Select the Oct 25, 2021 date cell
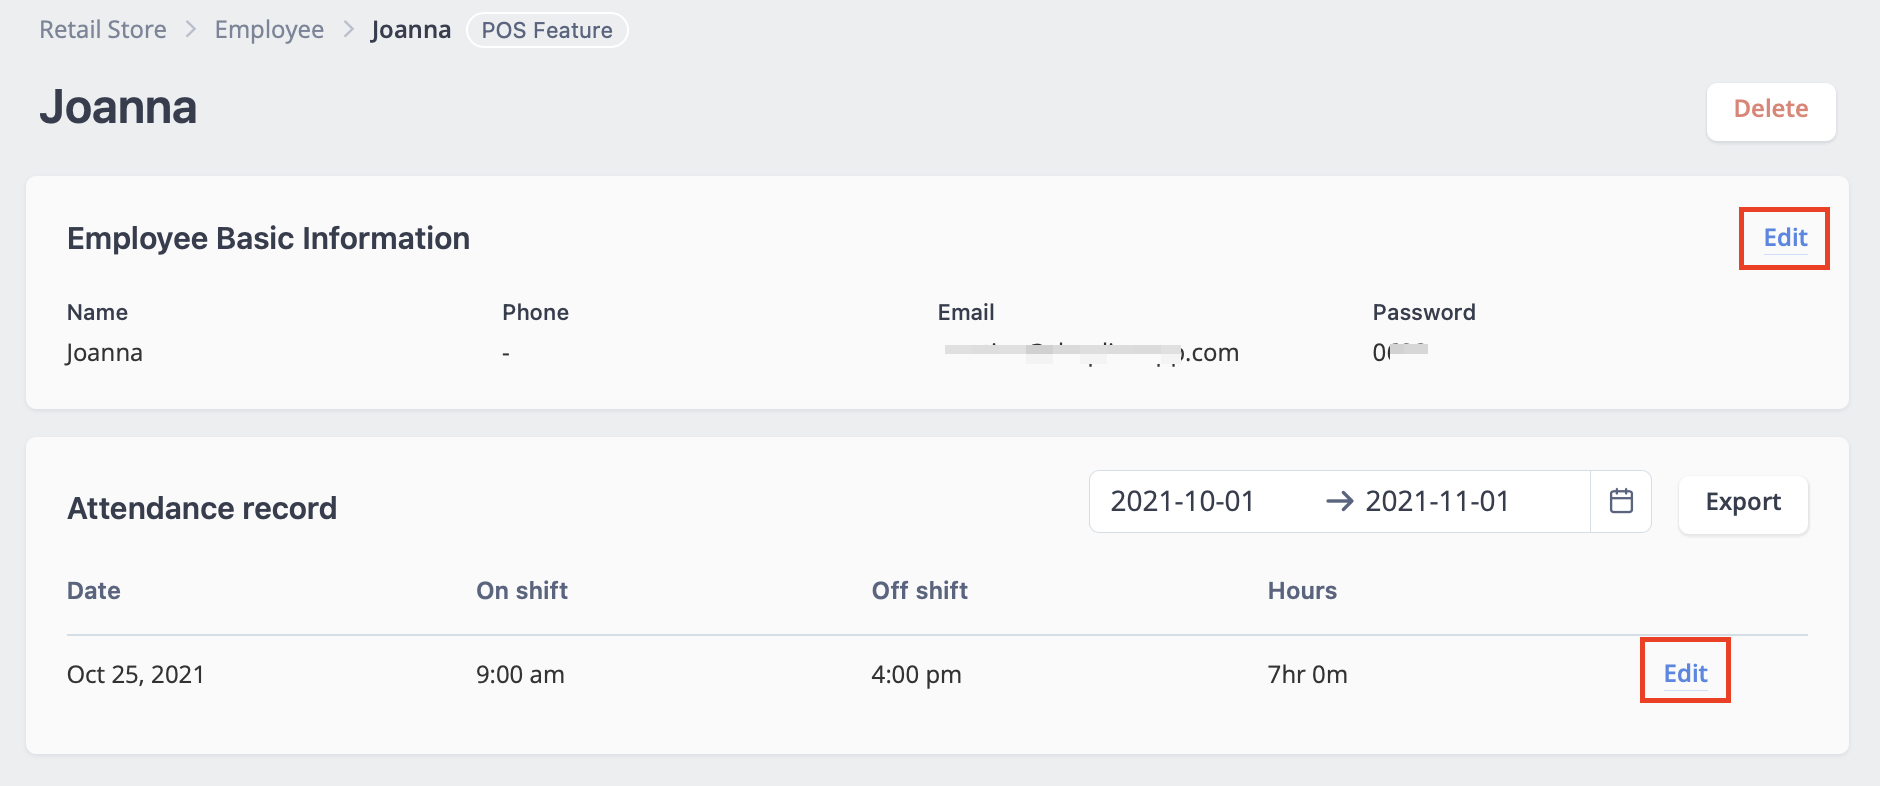The height and width of the screenshot is (786, 1880). click(x=135, y=675)
